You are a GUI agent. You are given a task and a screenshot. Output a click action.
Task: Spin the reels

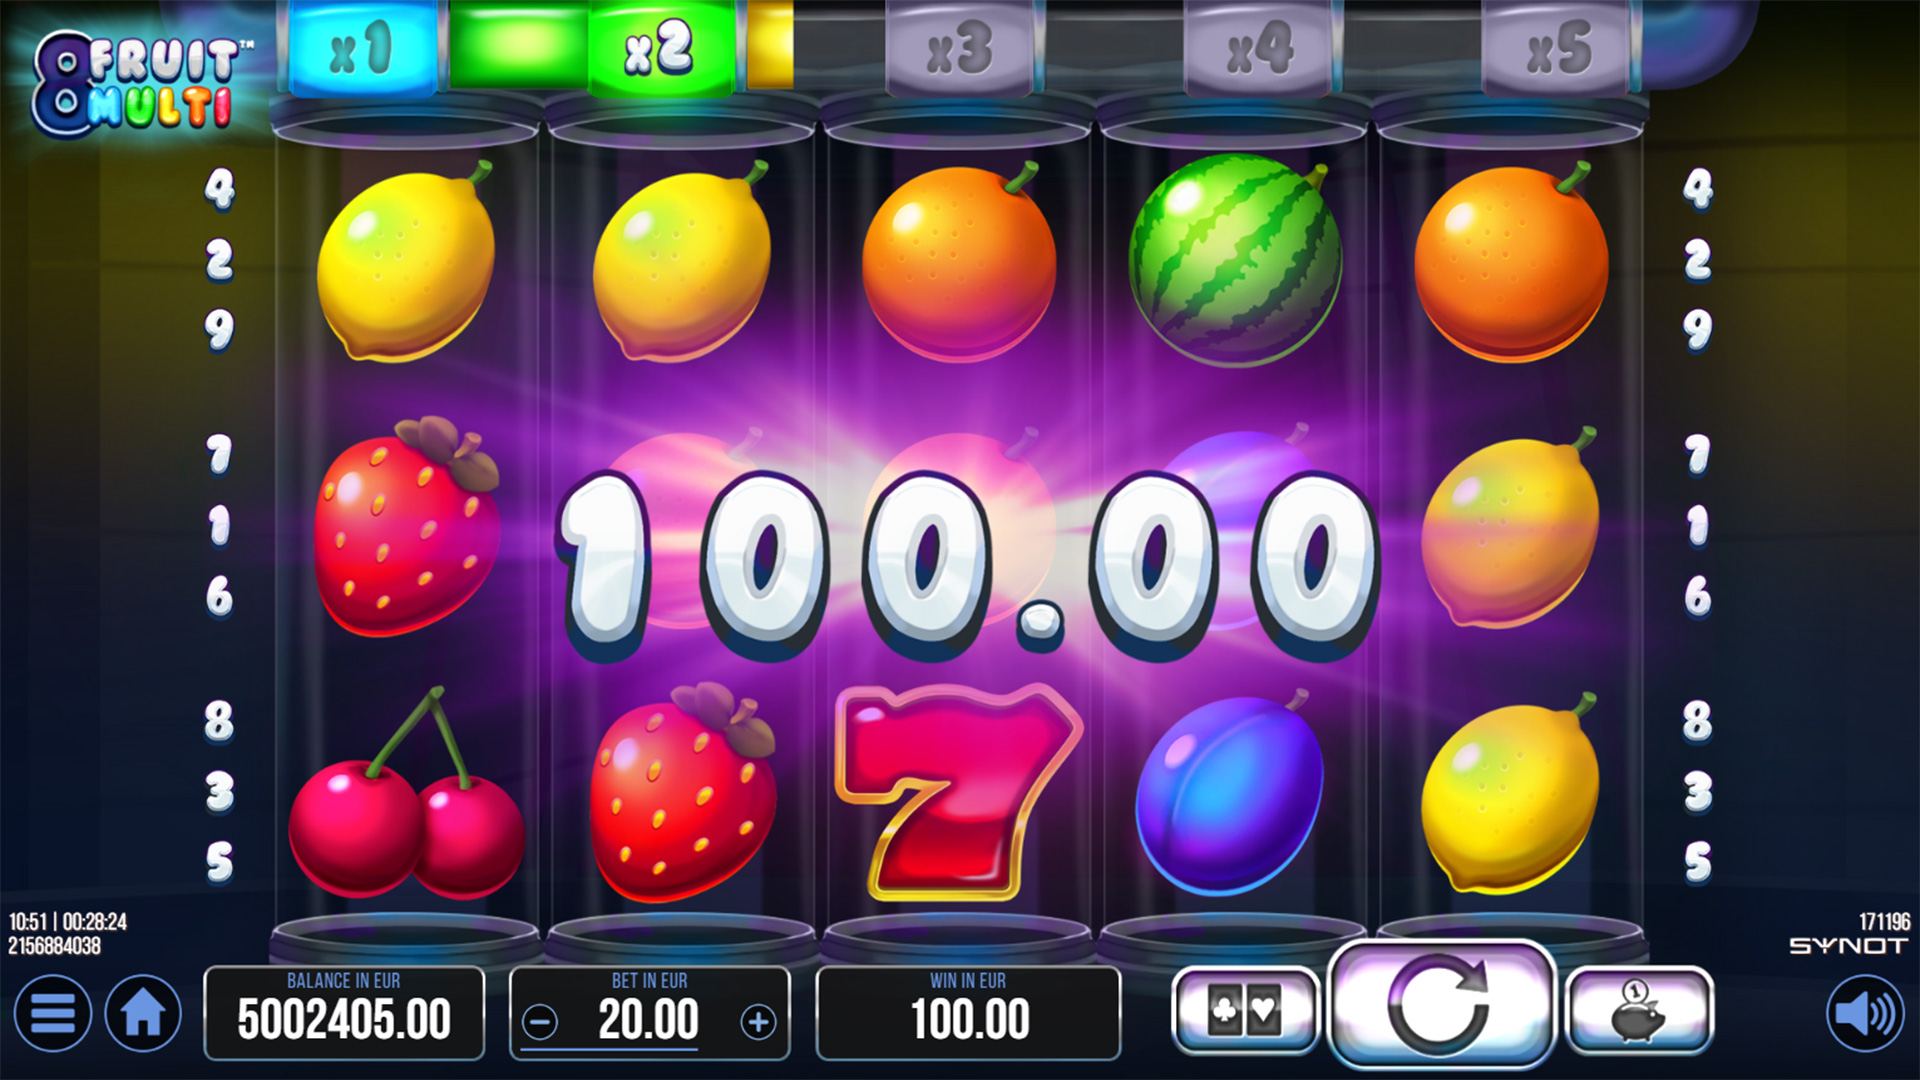(1441, 1006)
